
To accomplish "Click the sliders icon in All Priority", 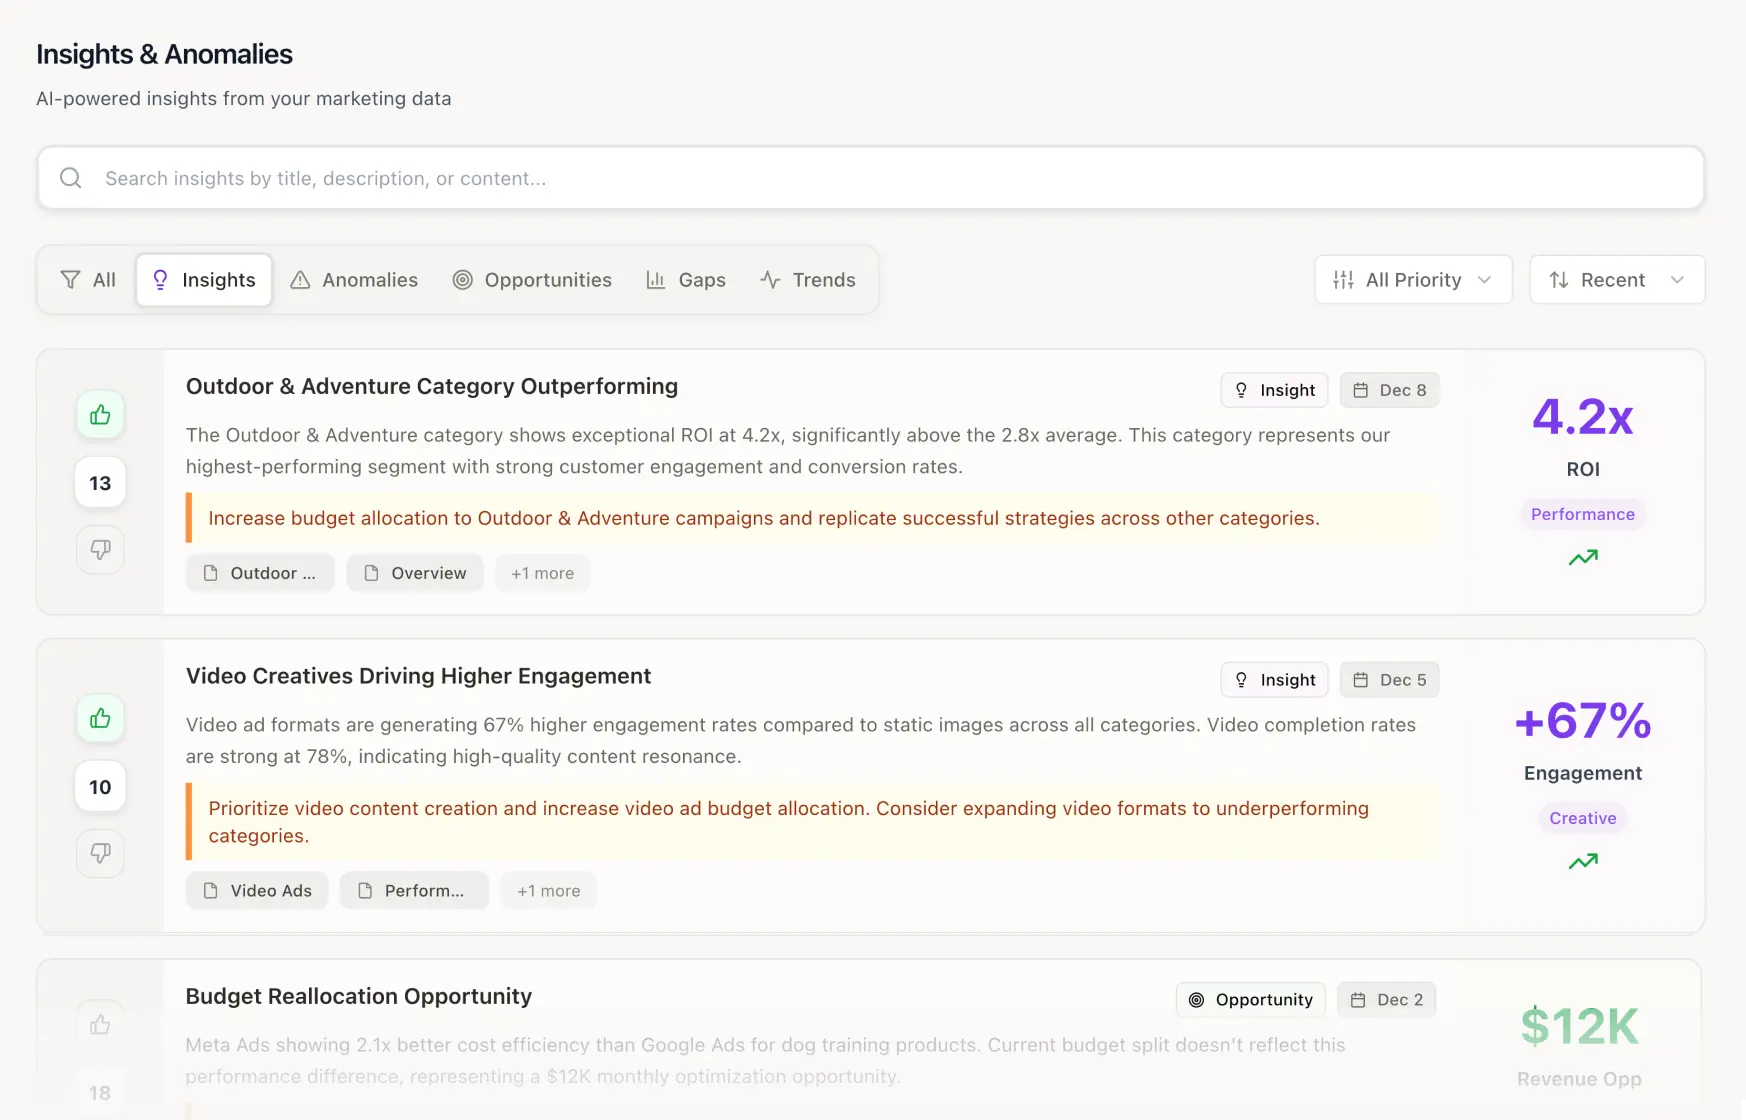I will click(x=1343, y=280).
